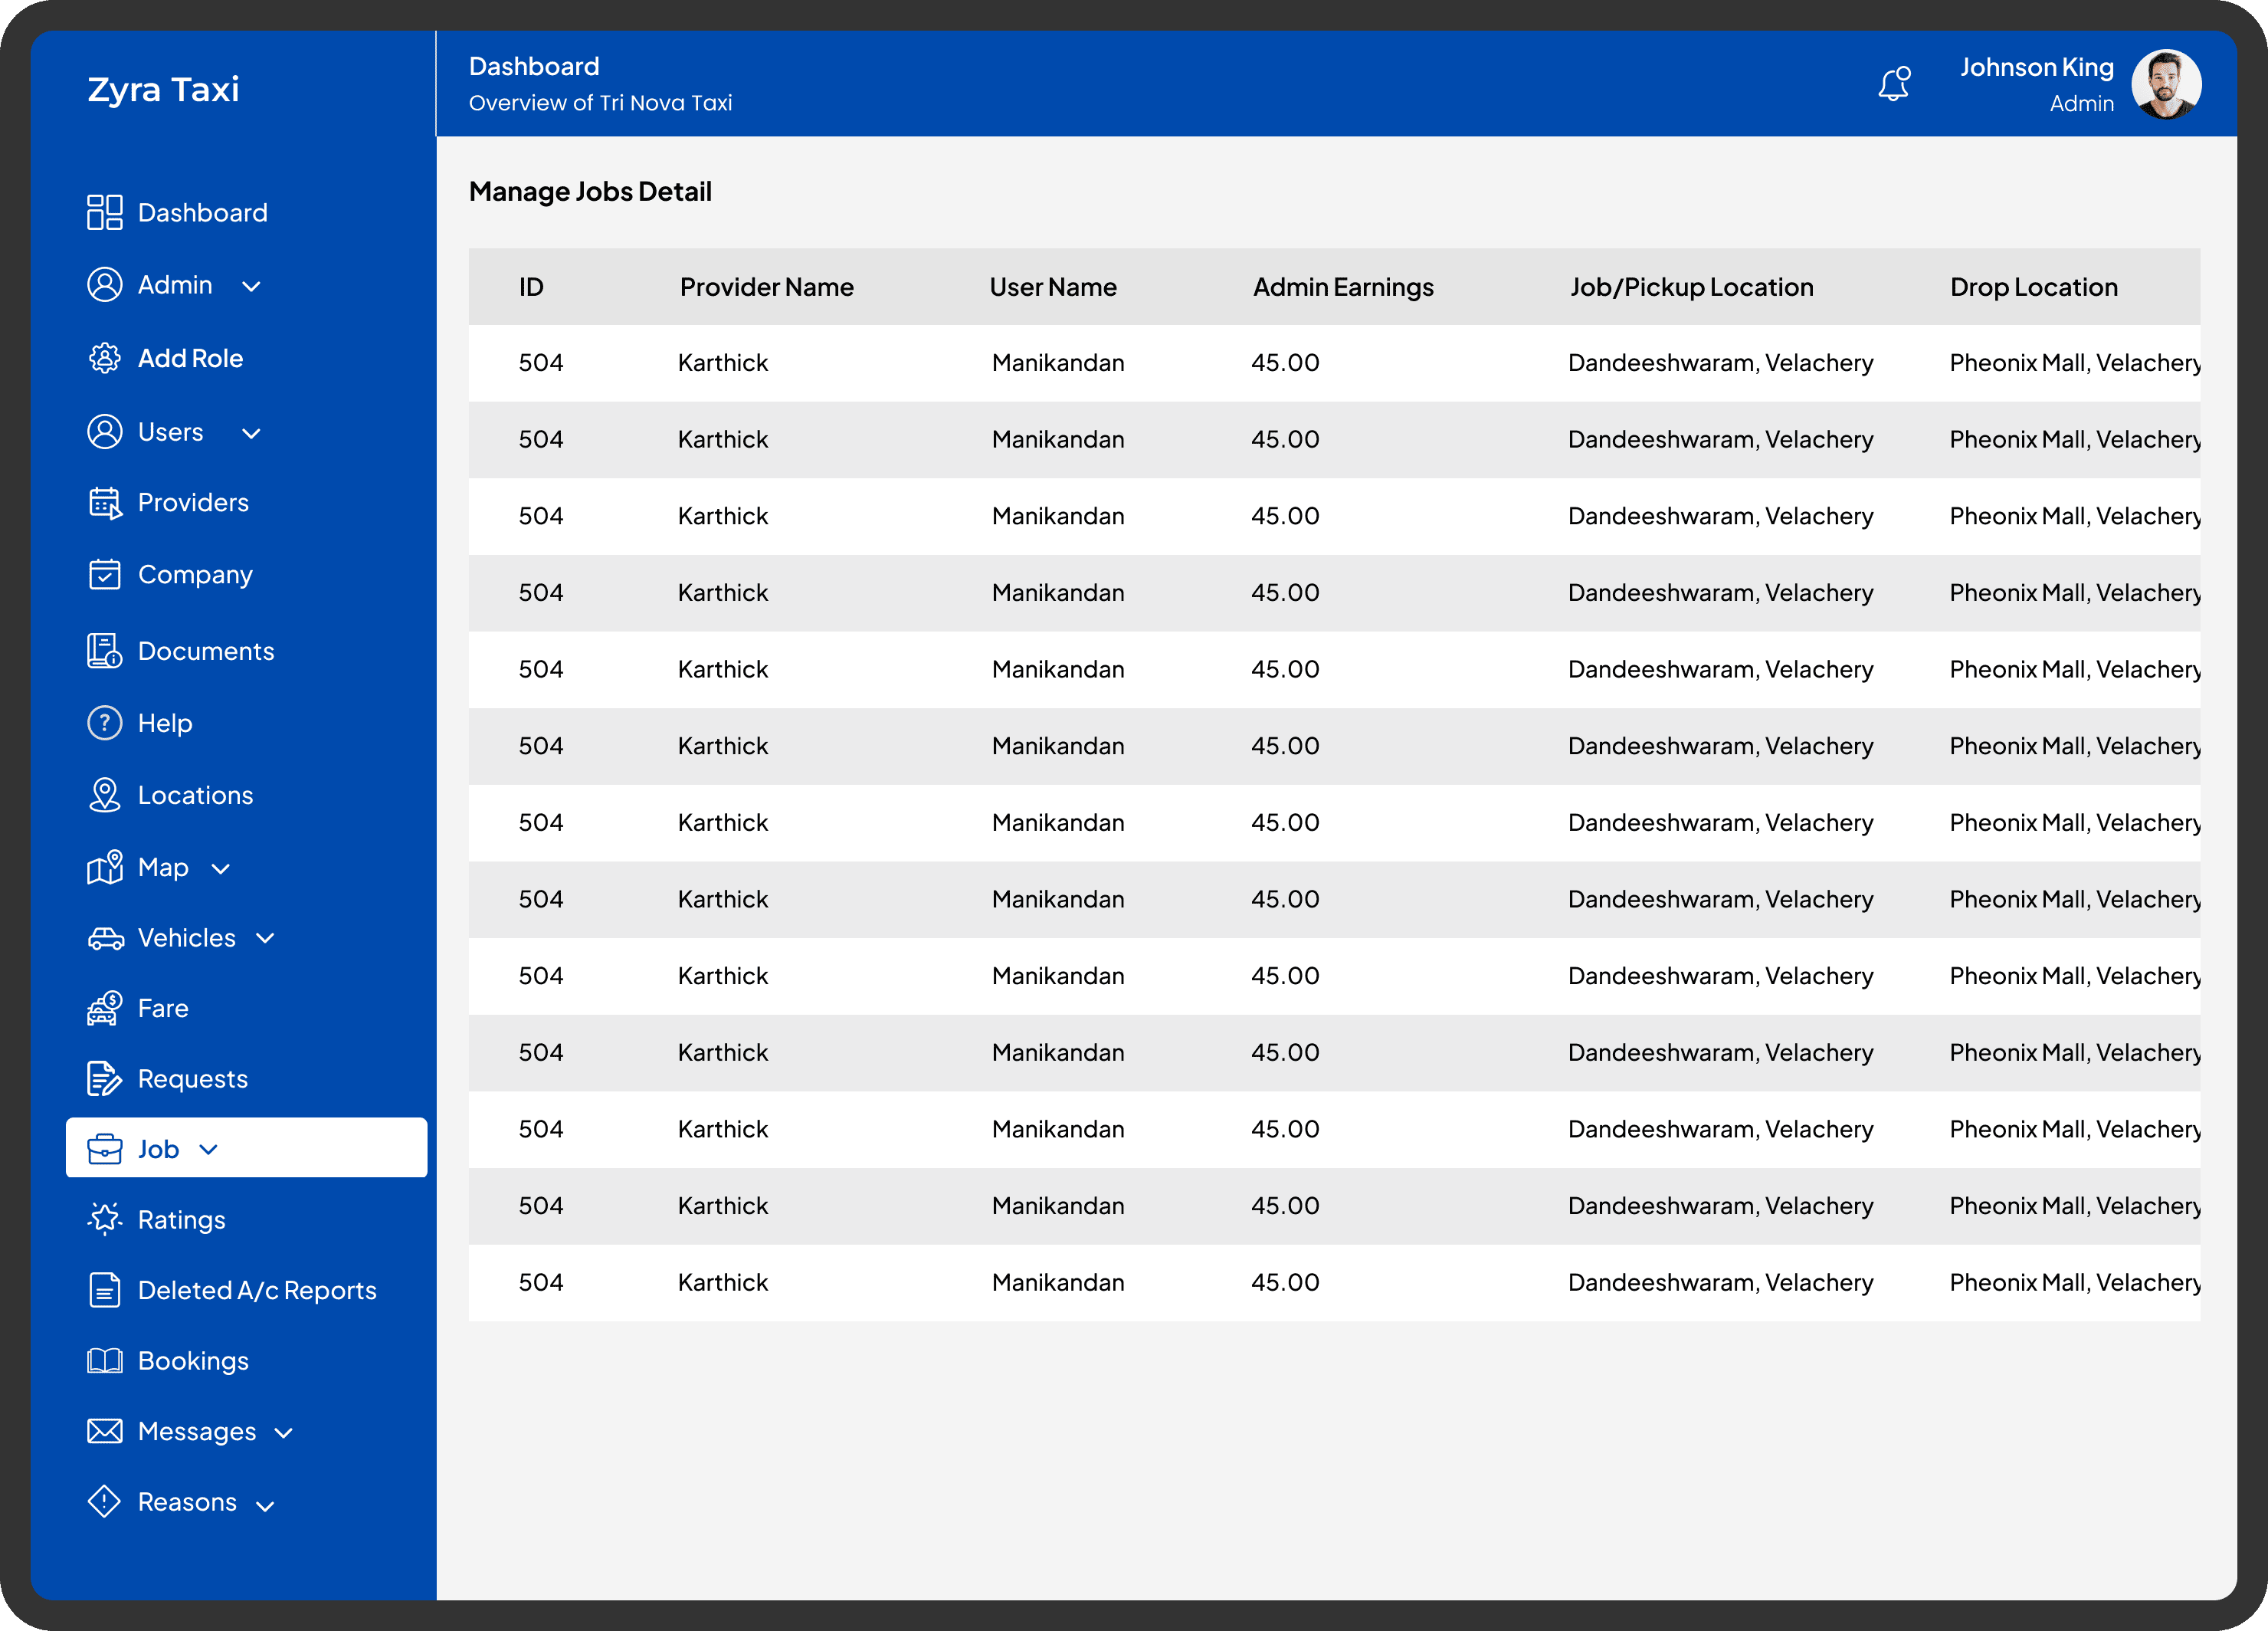Image resolution: width=2268 pixels, height=1631 pixels.
Task: Click the Help question mark icon
Action: coord(104,723)
